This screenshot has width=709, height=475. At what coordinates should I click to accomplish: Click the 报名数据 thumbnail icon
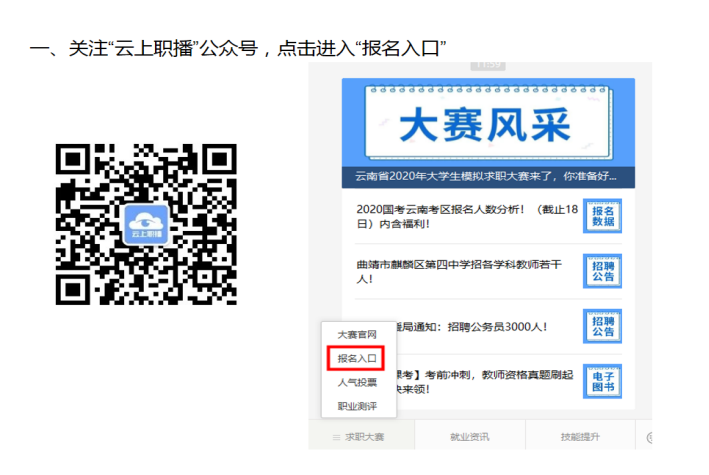coord(602,216)
